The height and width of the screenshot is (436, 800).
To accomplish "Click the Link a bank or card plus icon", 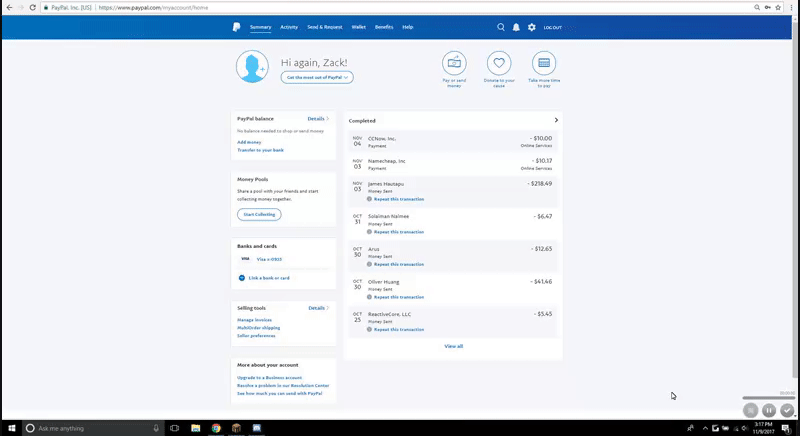I will [242, 278].
